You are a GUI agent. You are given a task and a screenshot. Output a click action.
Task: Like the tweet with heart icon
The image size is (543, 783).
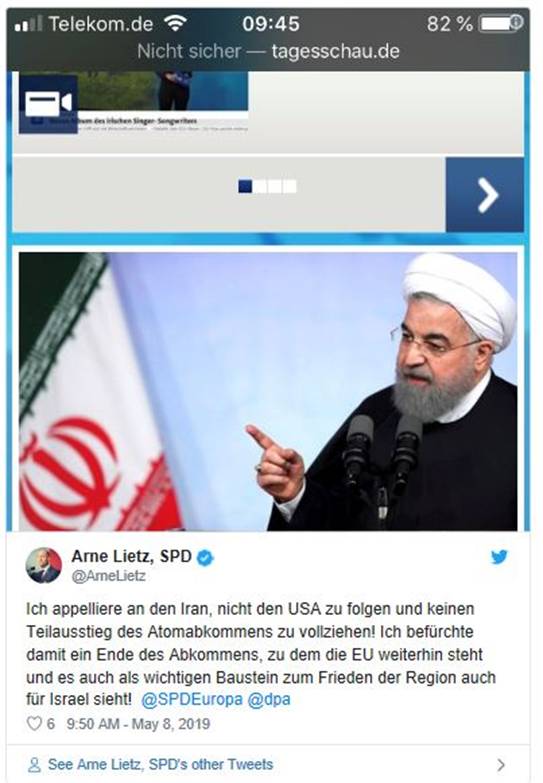point(34,724)
